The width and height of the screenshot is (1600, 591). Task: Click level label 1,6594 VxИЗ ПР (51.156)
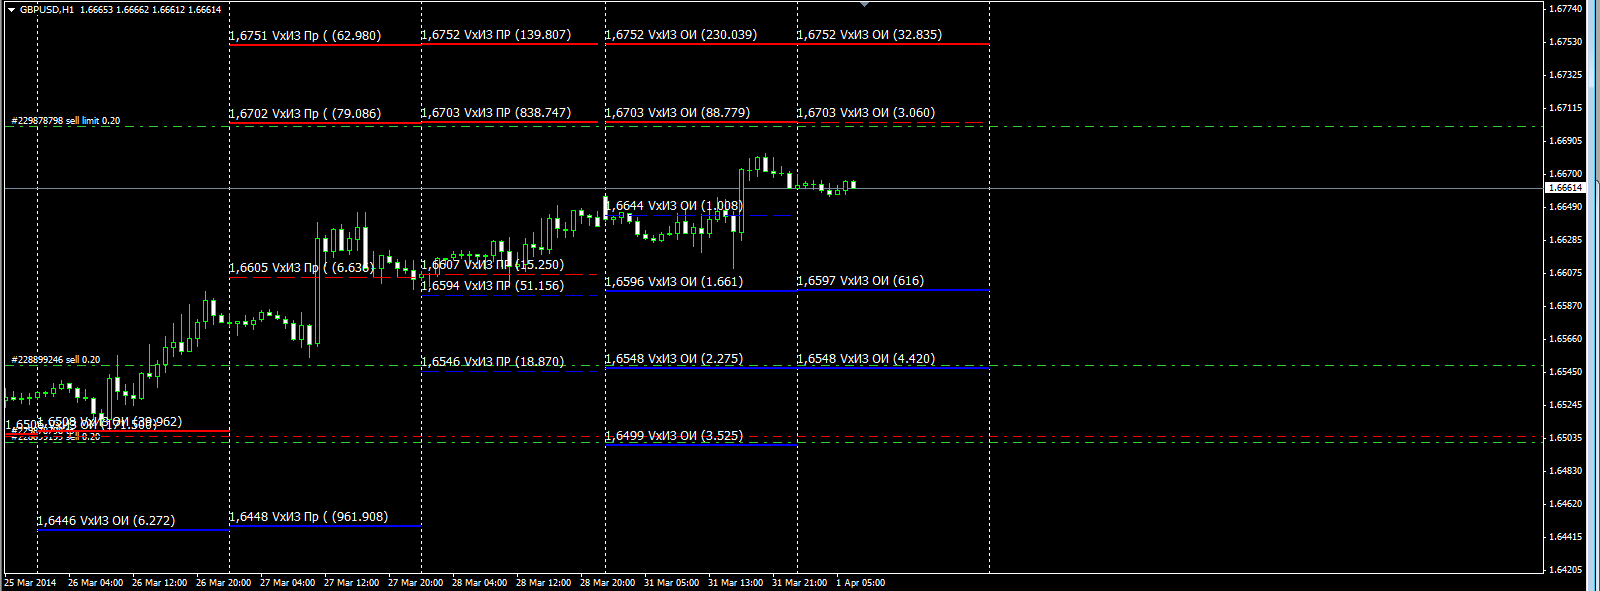(493, 286)
